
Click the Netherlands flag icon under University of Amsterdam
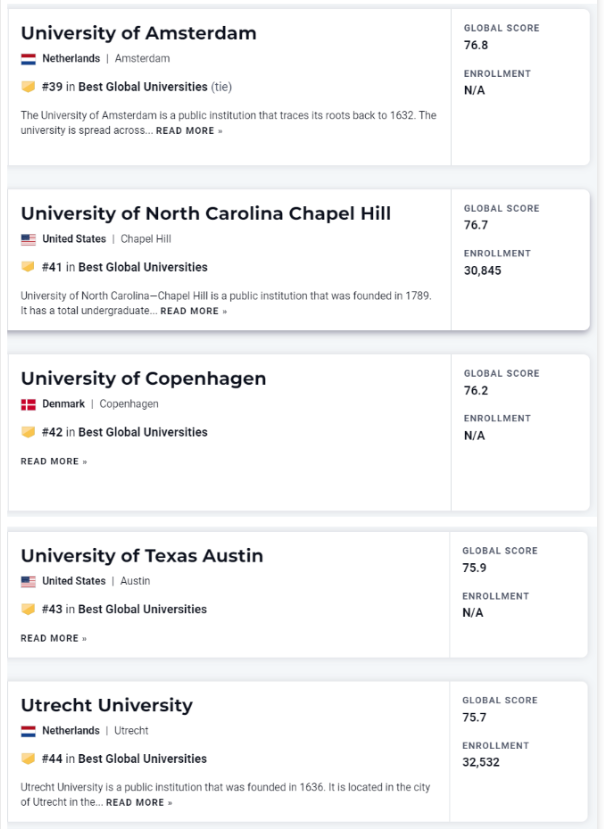point(28,59)
